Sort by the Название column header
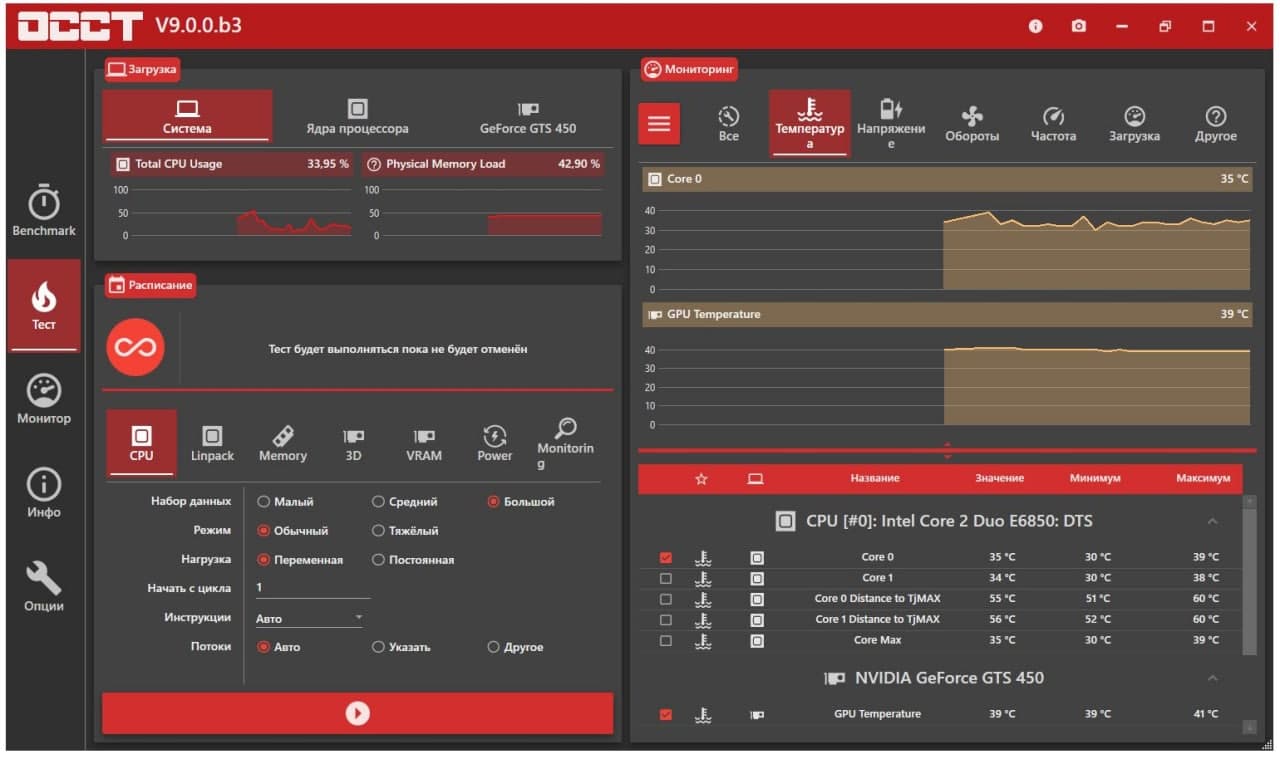1280x759 pixels. click(875, 479)
